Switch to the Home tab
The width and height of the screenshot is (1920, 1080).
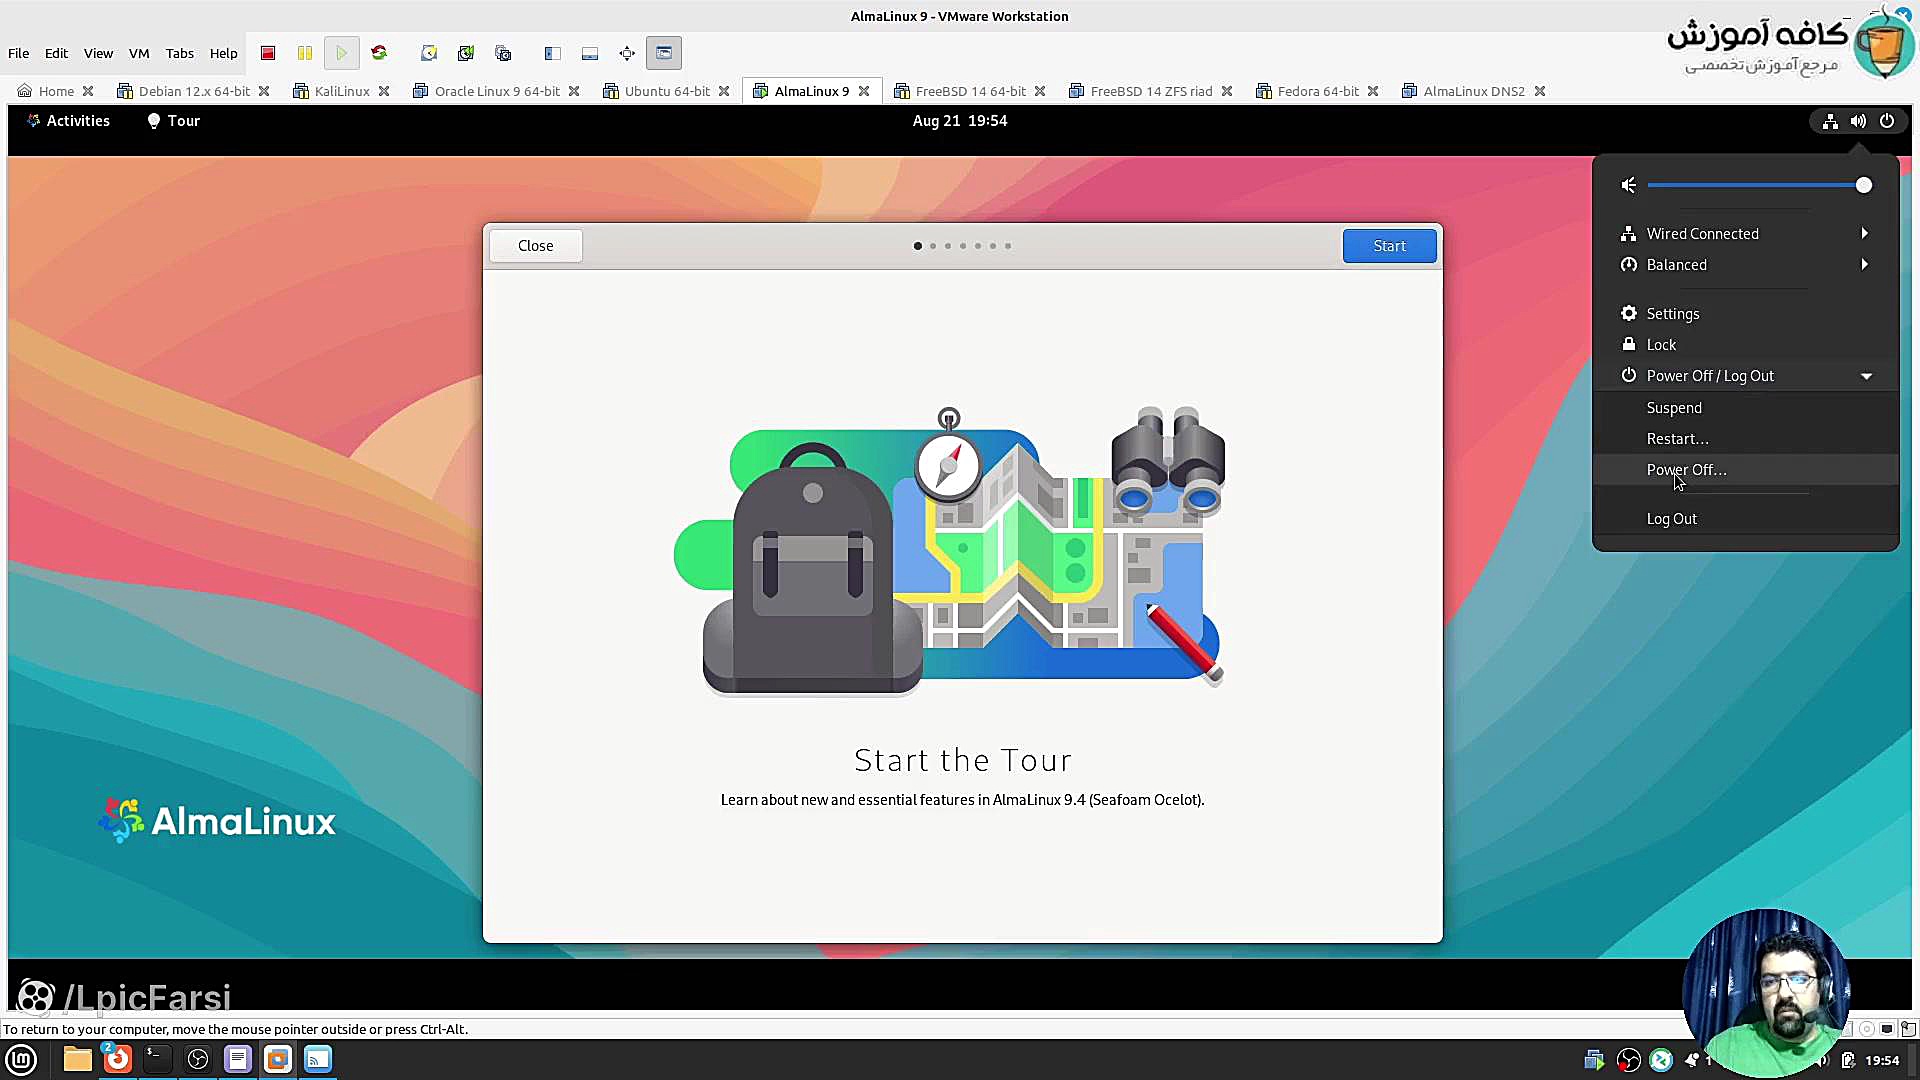click(x=55, y=91)
